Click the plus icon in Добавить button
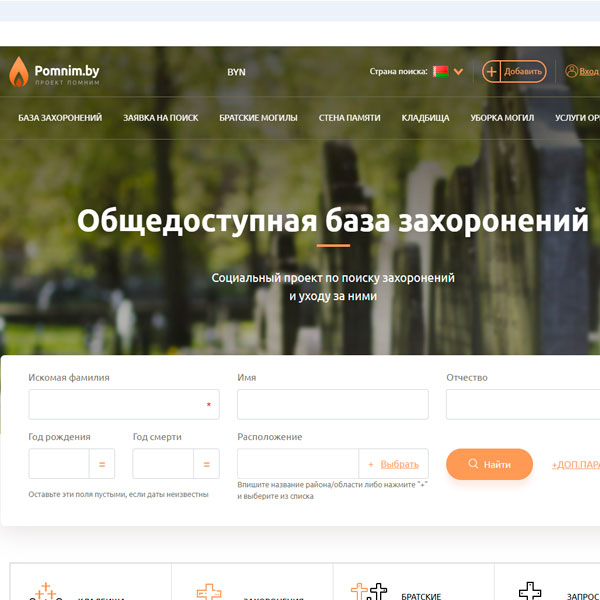The image size is (600, 600). click(x=491, y=72)
